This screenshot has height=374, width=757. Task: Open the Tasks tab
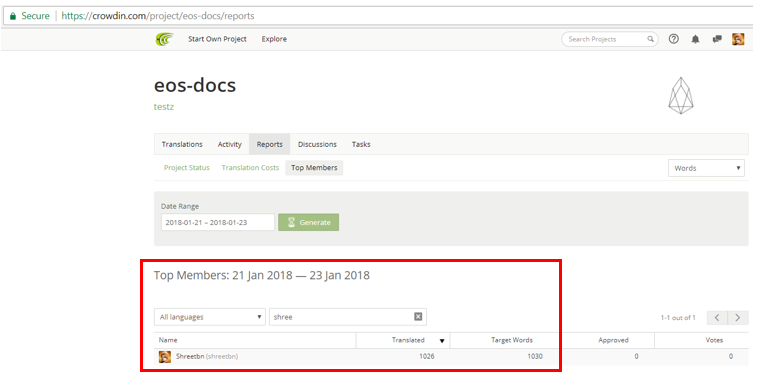tap(361, 144)
